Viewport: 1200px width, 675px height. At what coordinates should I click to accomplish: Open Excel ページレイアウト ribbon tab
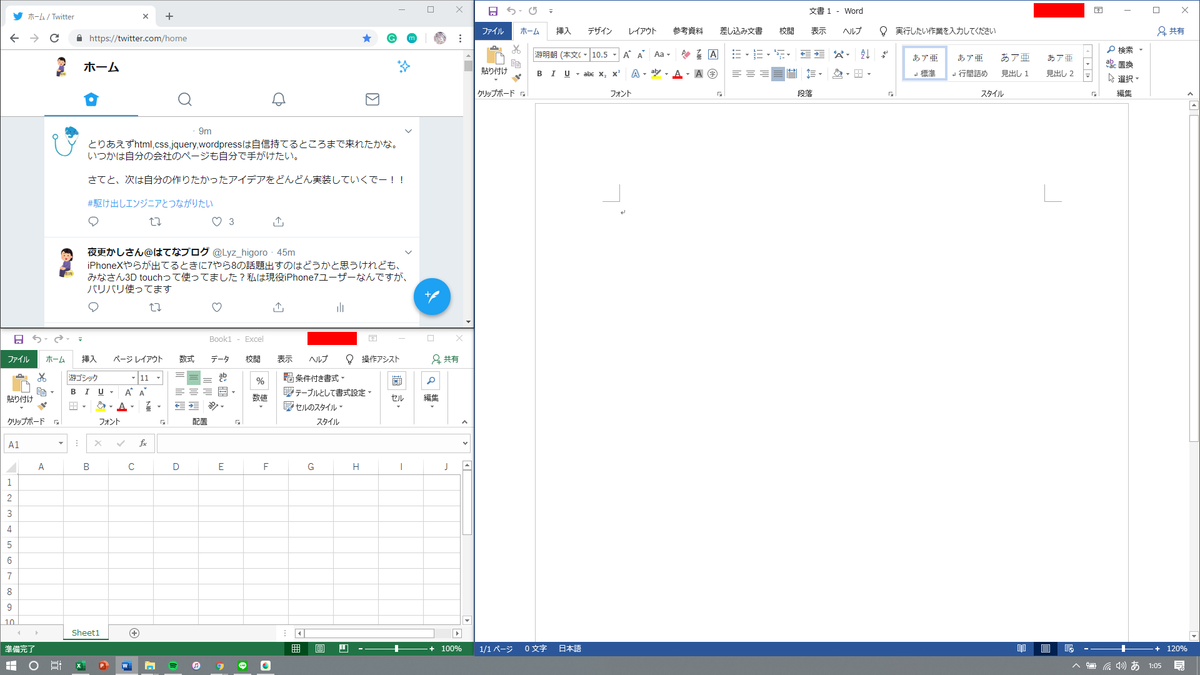(138, 359)
